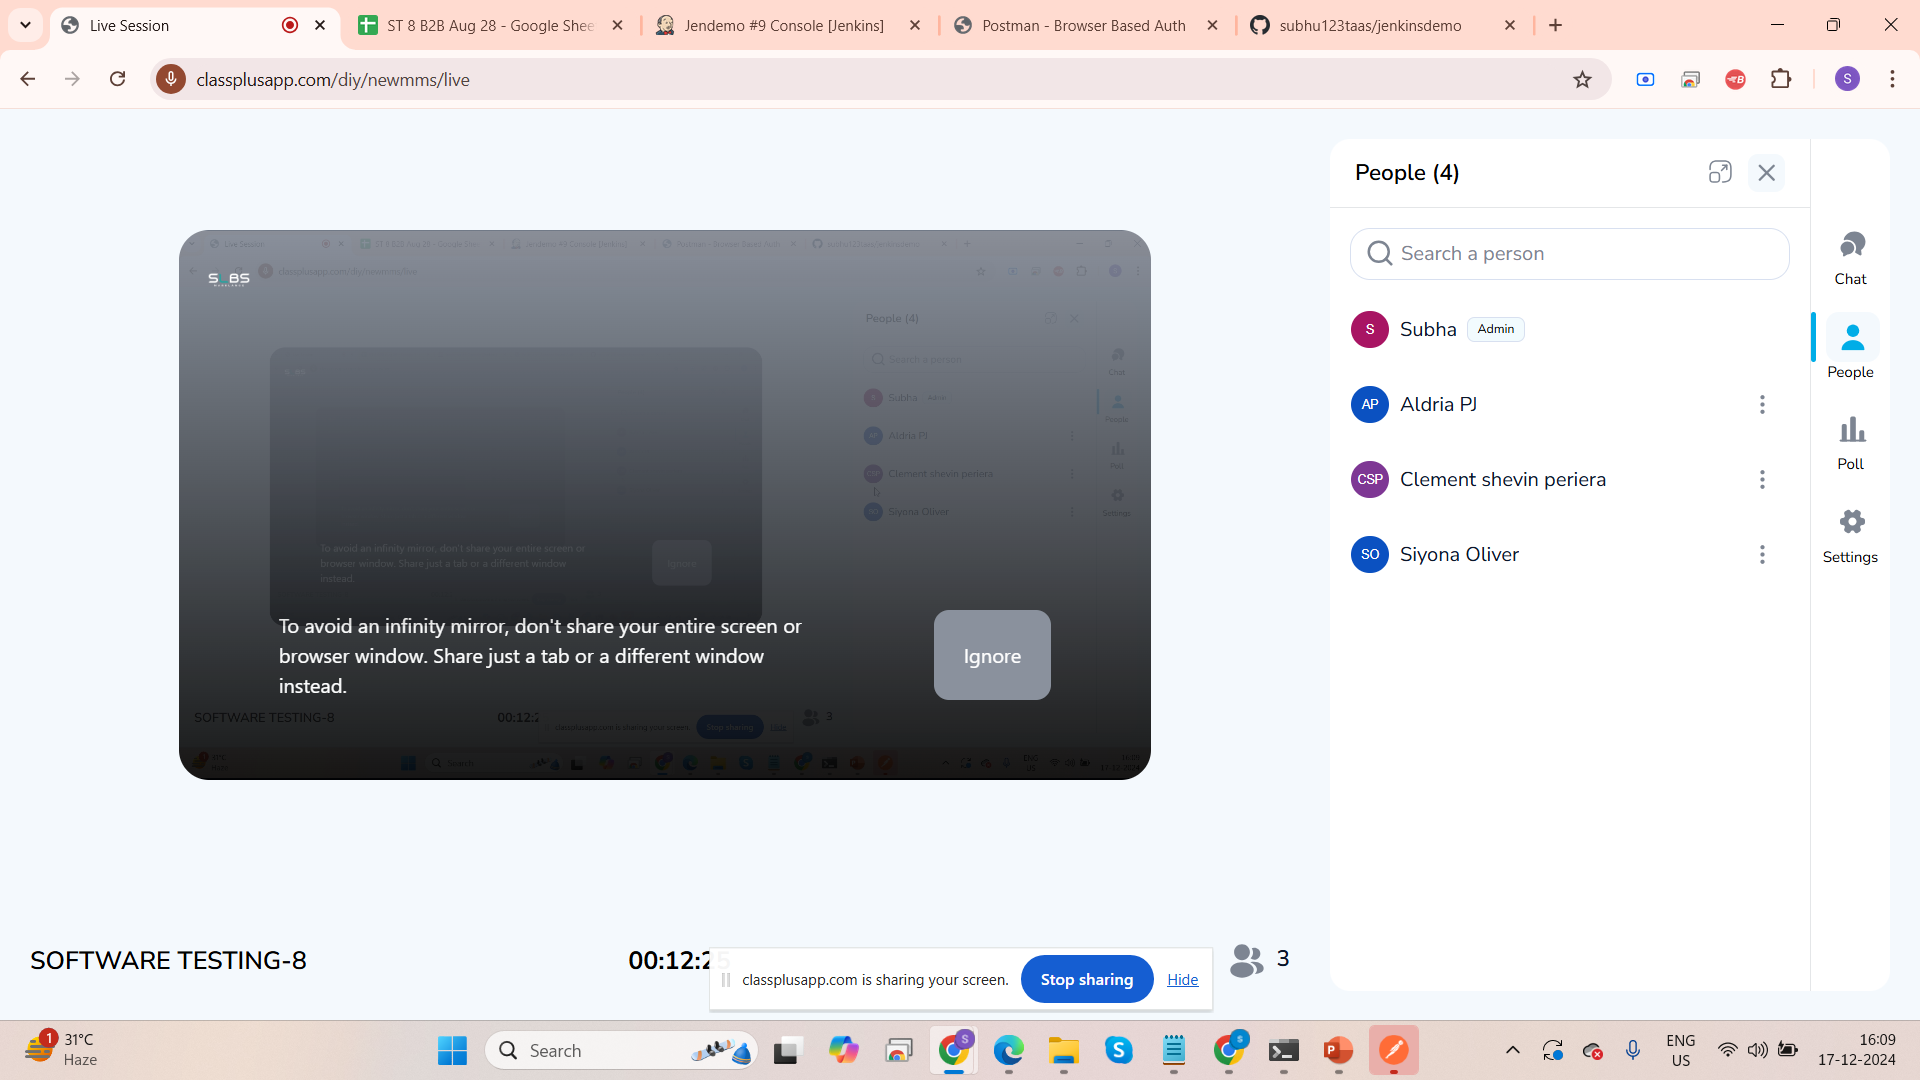Bookmark this page with star icon
Viewport: 1920px width, 1080px height.
[1582, 80]
